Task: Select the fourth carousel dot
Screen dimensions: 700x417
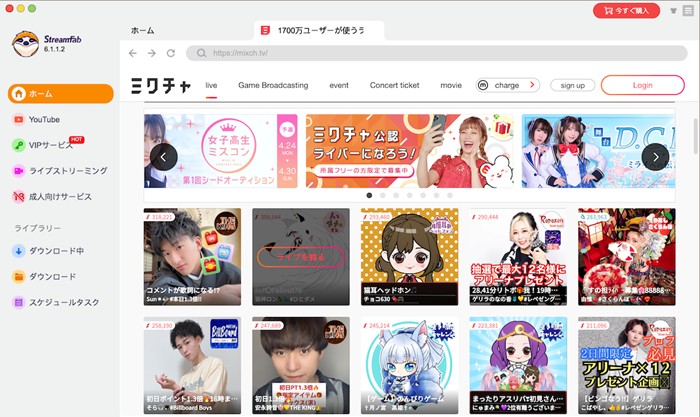Action: tap(409, 195)
